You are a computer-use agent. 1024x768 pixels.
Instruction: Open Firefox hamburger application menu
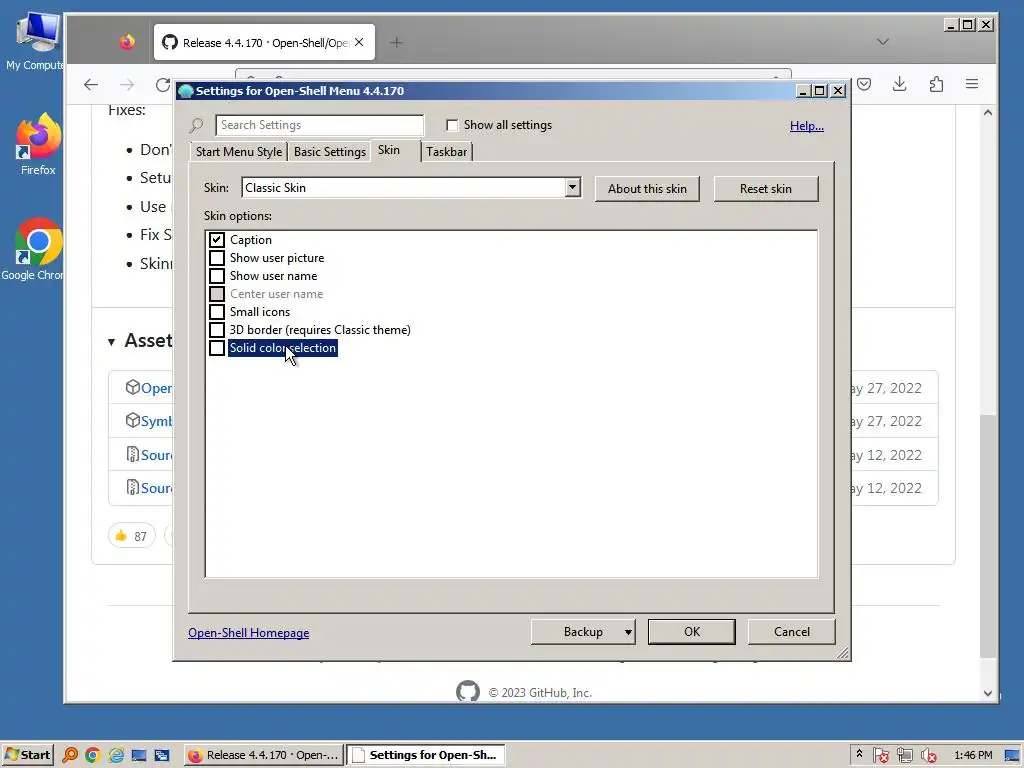[972, 84]
